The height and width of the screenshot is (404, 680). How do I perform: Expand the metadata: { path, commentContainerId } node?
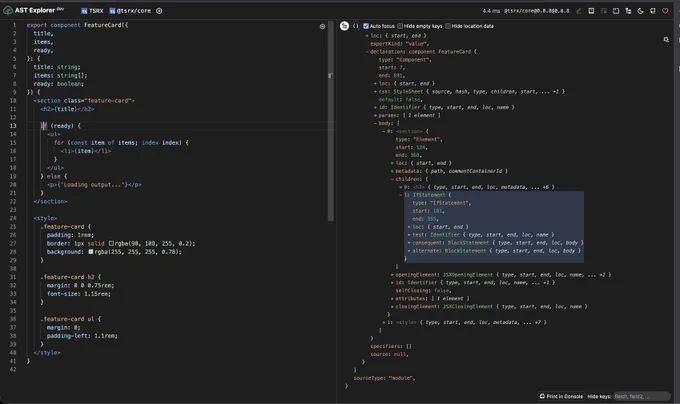click(x=392, y=171)
